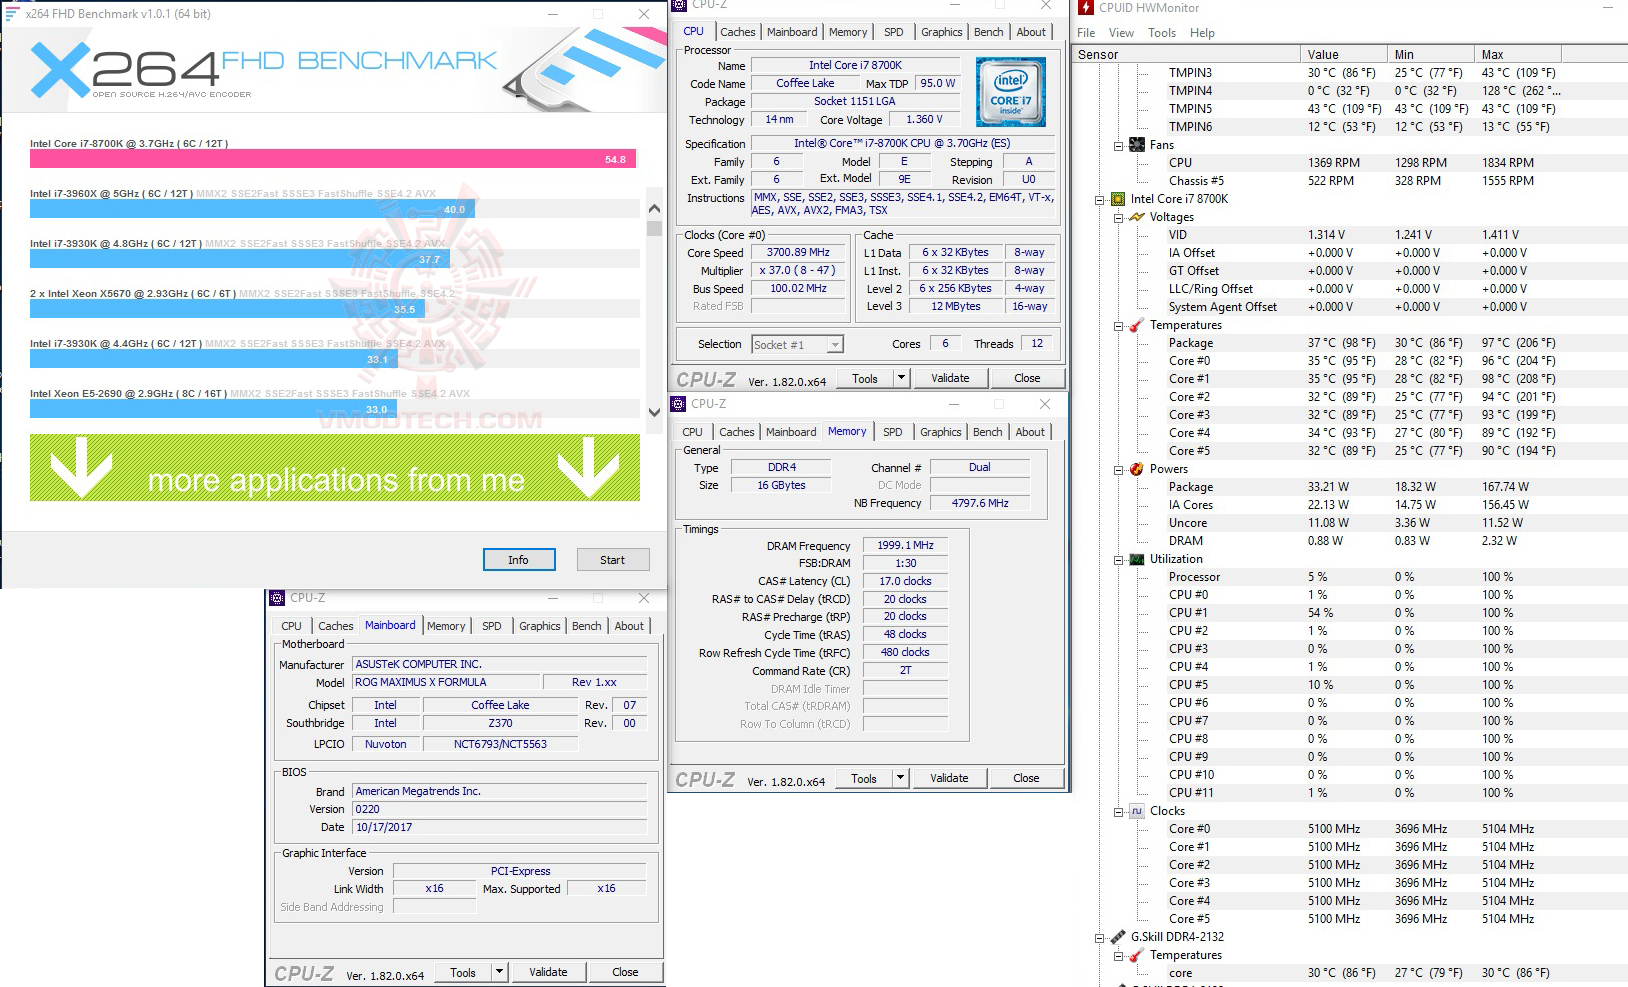Click the memory icon beside G.Skill DDR4-2132

(1119, 937)
